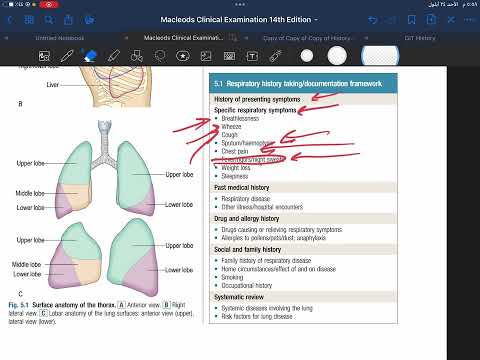Switch to Macleods Clinical Examination tab
Viewport: 480px width, 360px height.
(x=184, y=38)
